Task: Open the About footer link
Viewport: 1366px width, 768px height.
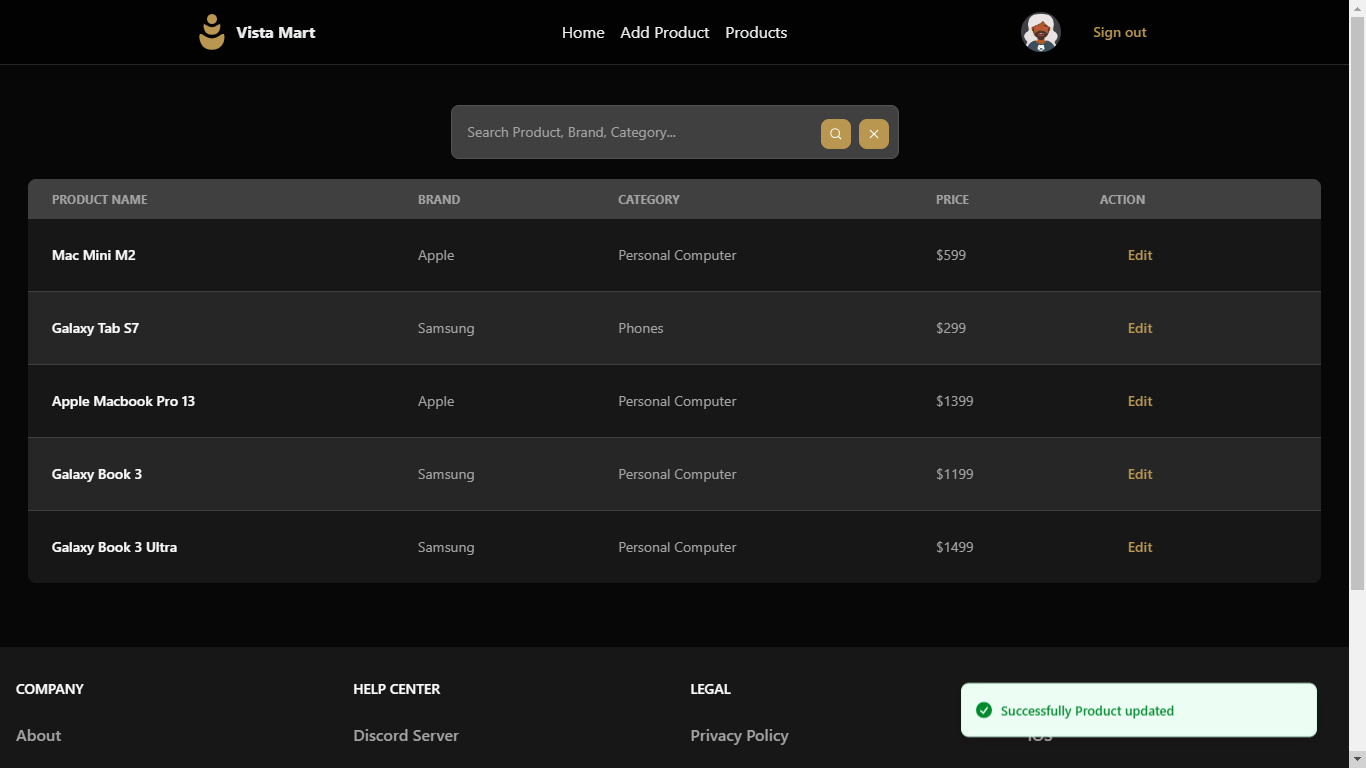Action: tap(39, 735)
